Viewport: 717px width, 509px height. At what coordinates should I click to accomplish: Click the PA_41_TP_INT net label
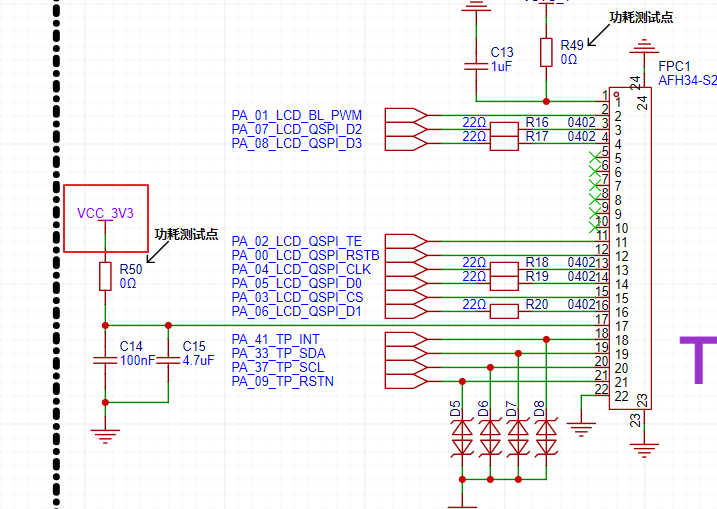coord(278,339)
